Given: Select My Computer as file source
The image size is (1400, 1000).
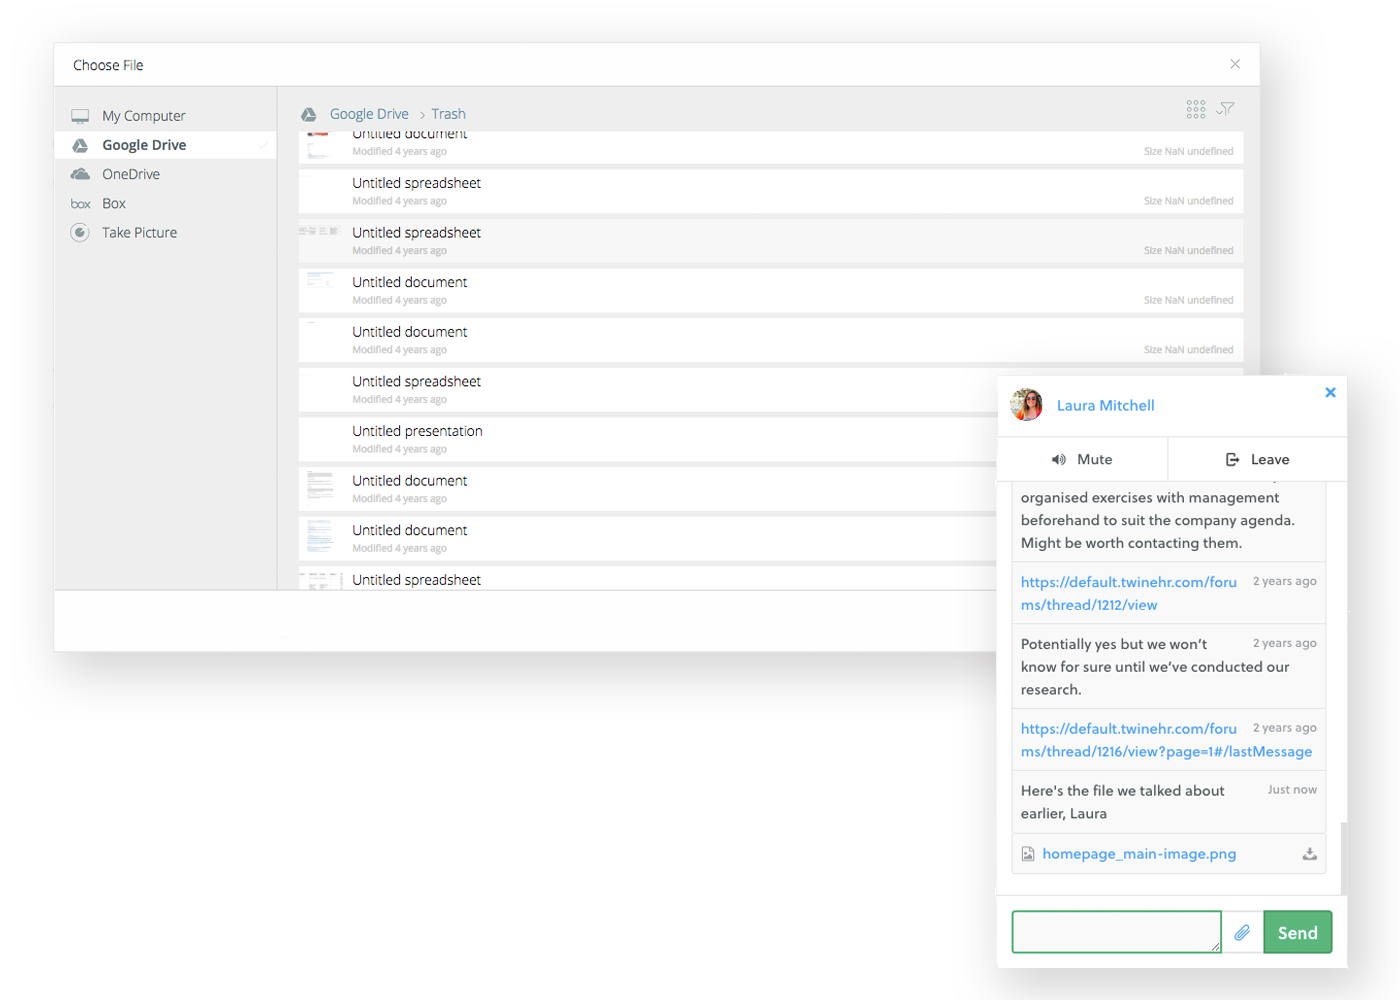Looking at the screenshot, I should tap(143, 116).
